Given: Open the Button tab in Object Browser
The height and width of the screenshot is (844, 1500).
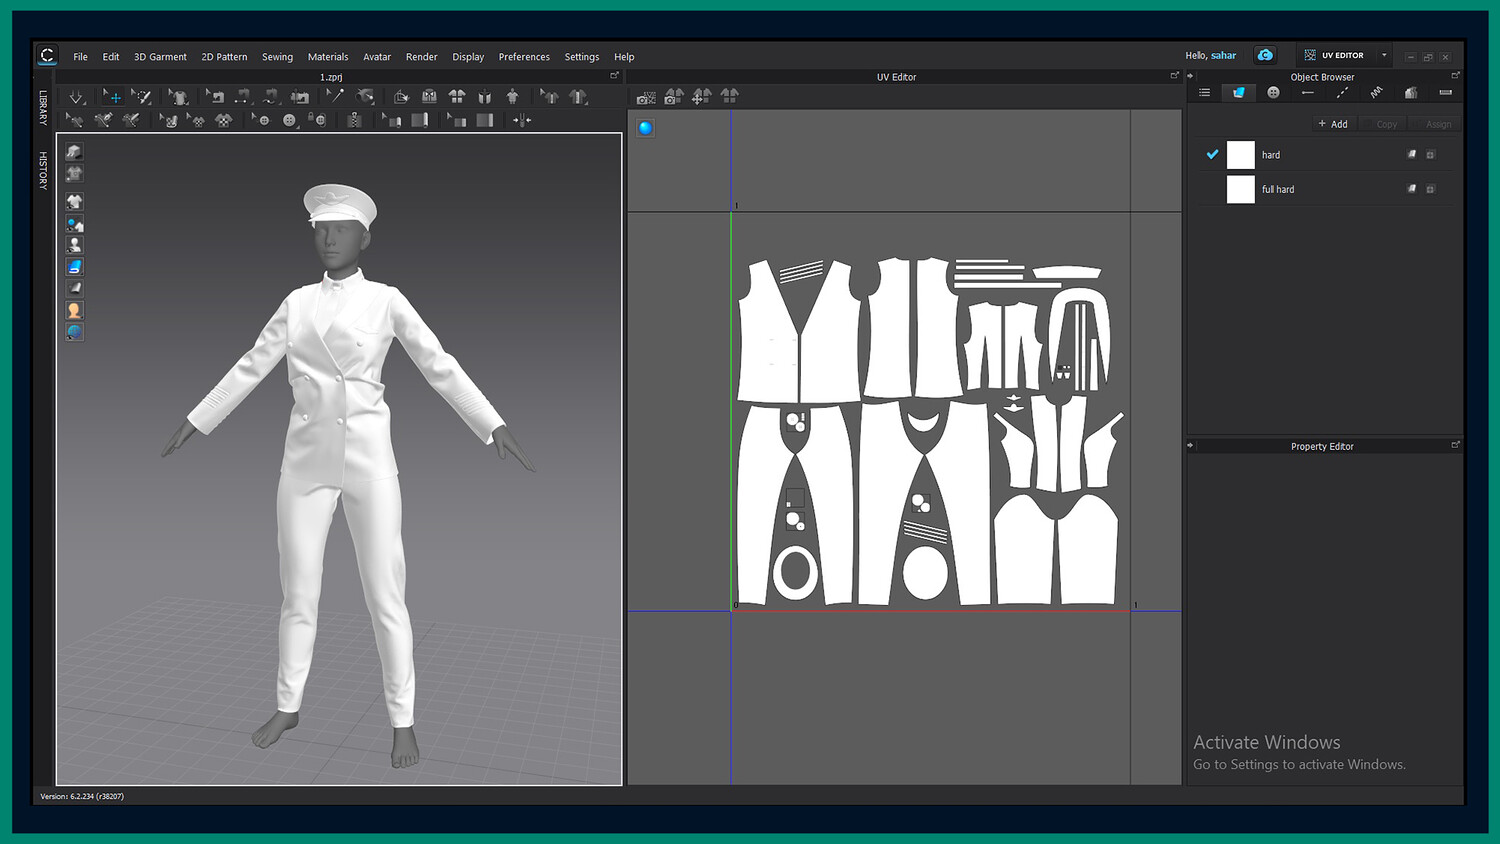Looking at the screenshot, I should [1273, 93].
